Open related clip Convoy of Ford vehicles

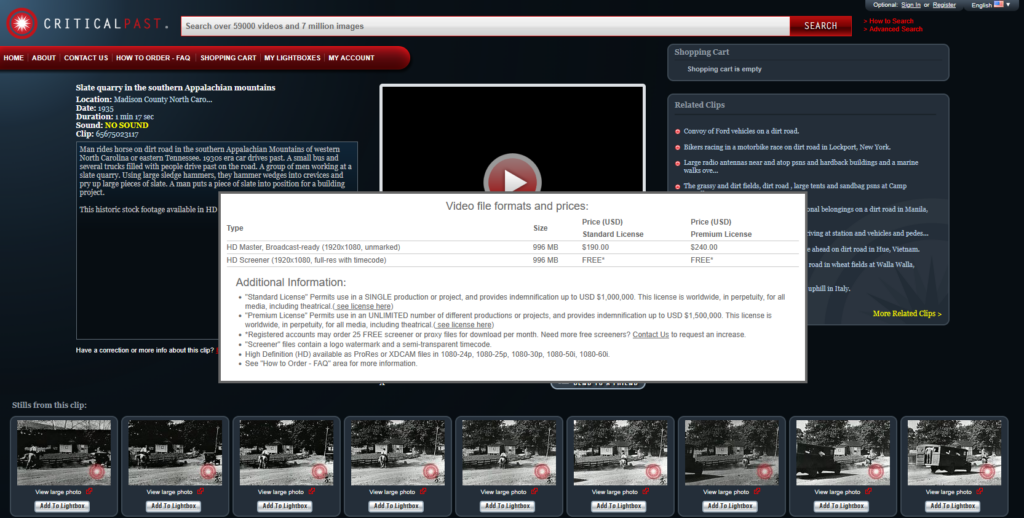click(x=741, y=131)
